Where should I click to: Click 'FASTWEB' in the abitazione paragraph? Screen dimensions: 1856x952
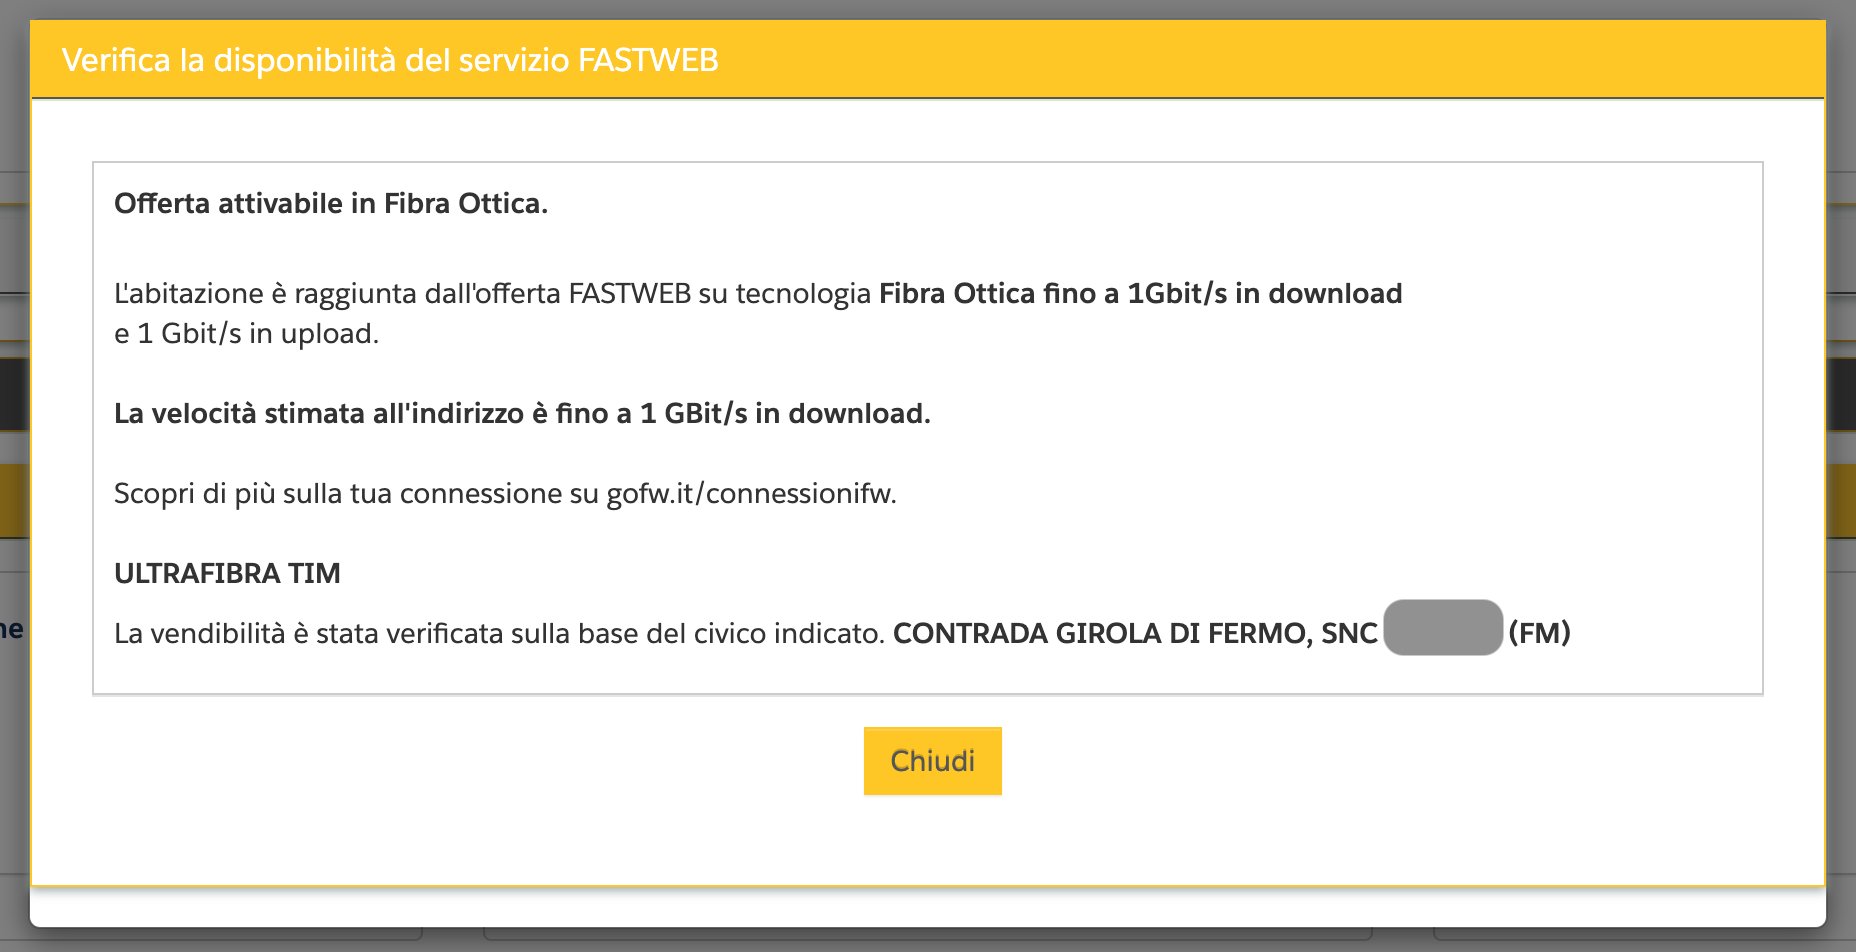pyautogui.click(x=629, y=294)
